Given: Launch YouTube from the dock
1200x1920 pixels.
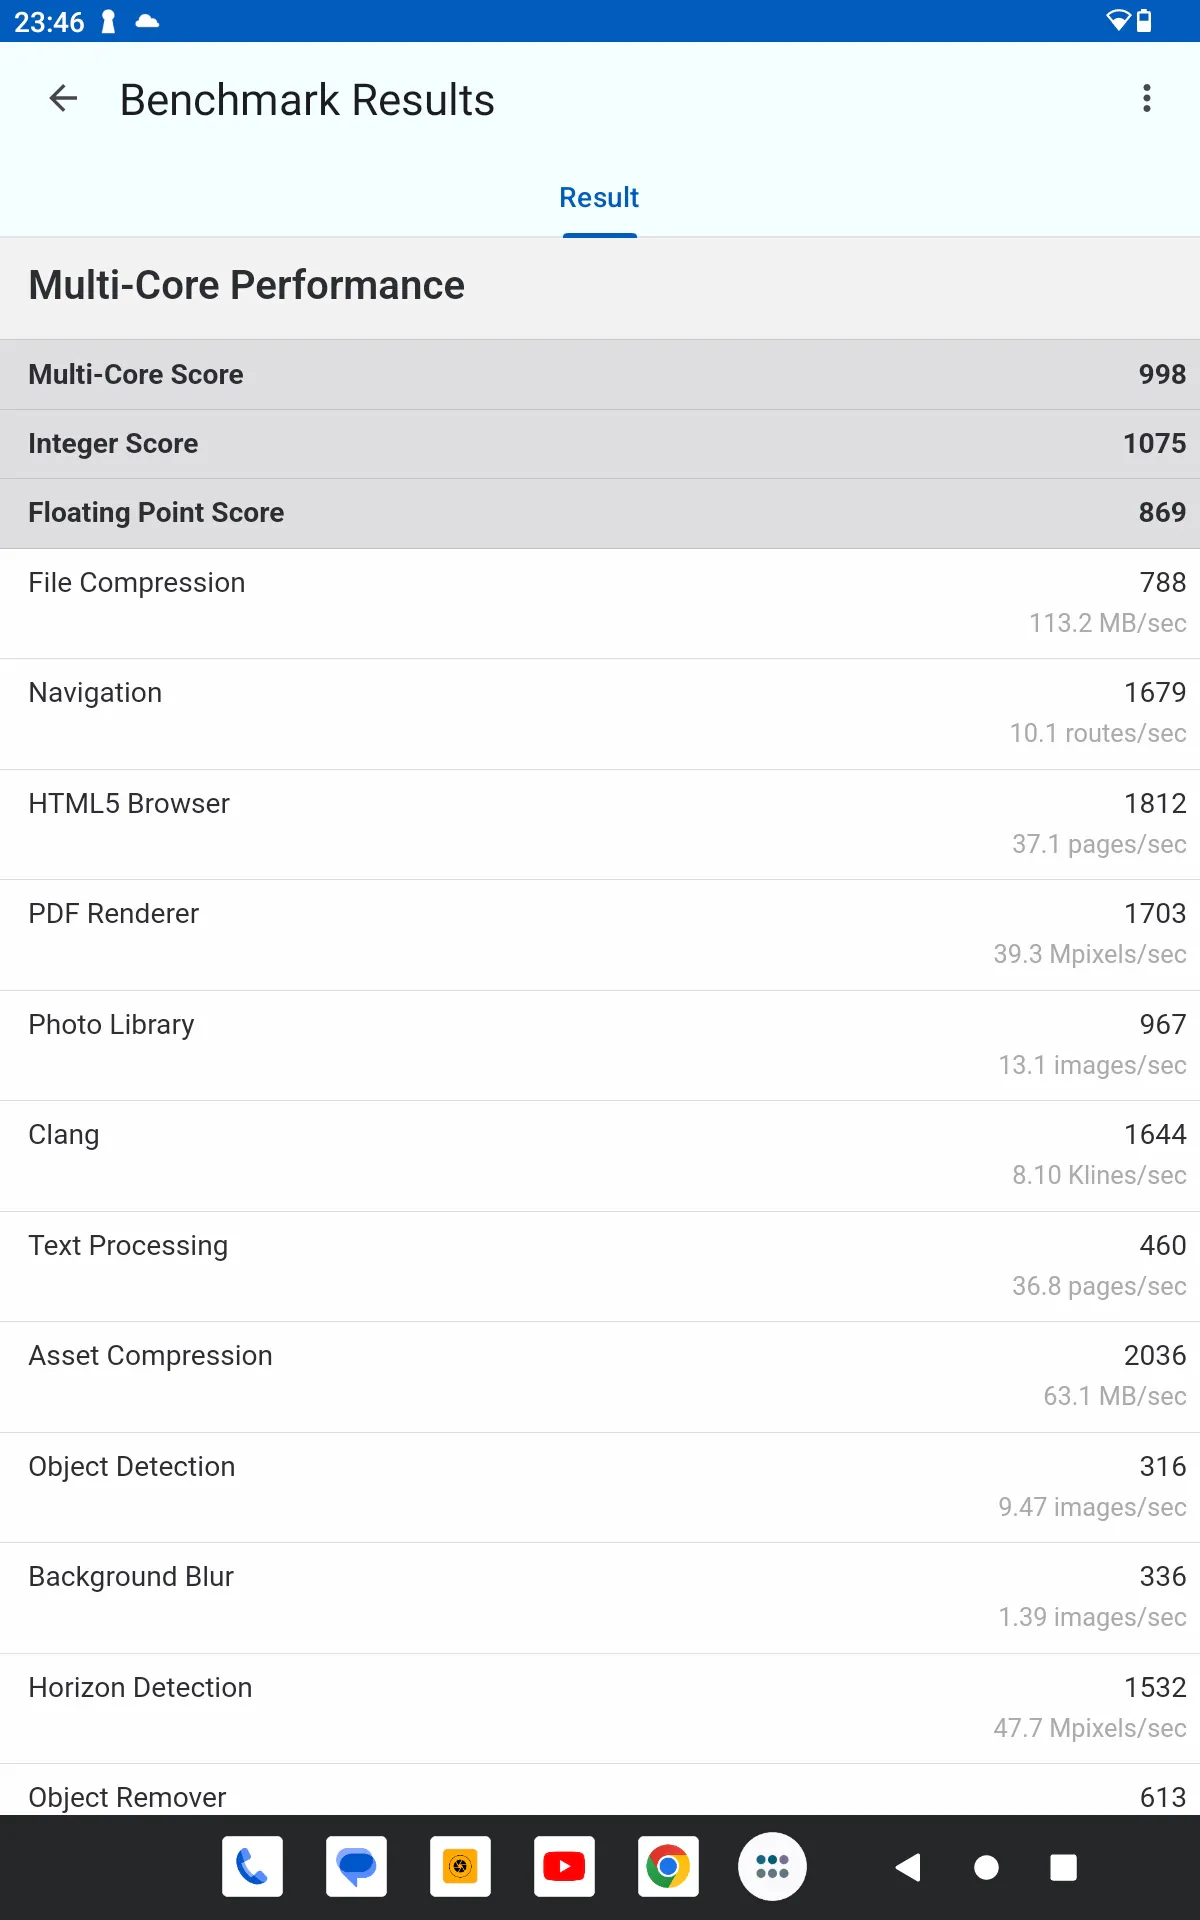Looking at the screenshot, I should click(x=564, y=1866).
